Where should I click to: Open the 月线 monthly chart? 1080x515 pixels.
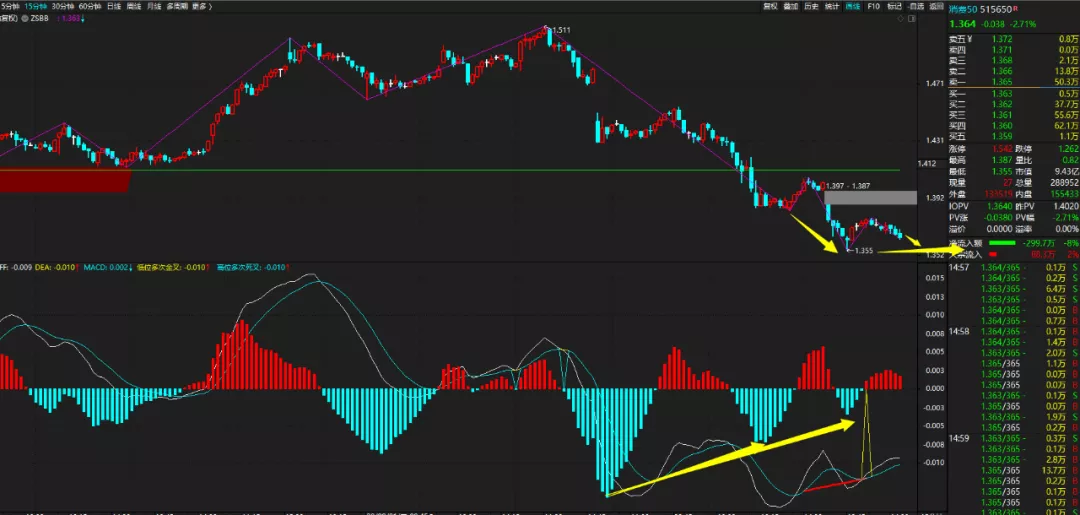[x=154, y=6]
